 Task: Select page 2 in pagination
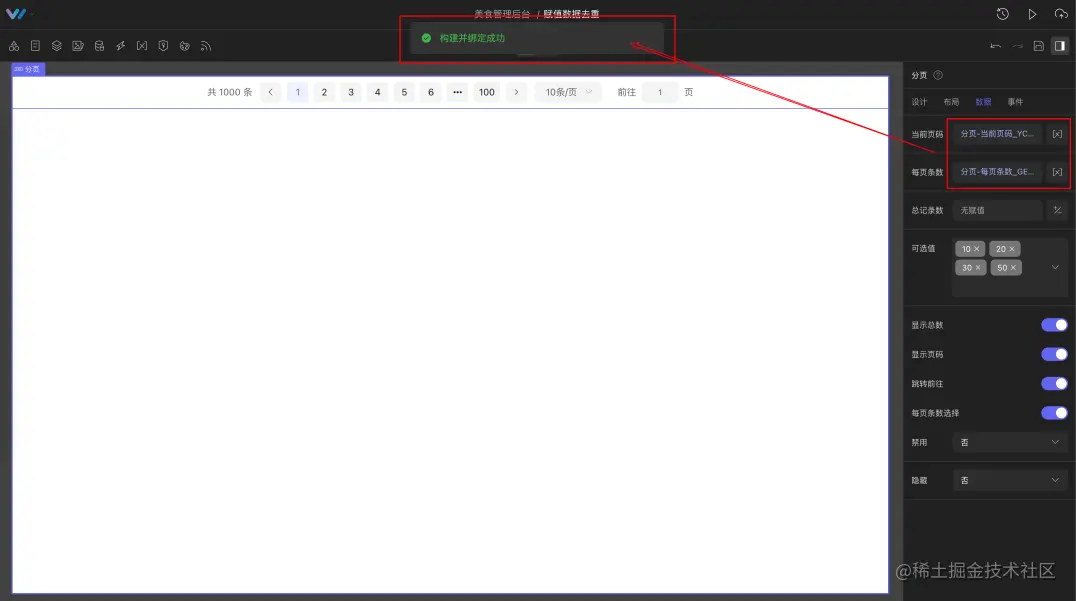[x=324, y=92]
